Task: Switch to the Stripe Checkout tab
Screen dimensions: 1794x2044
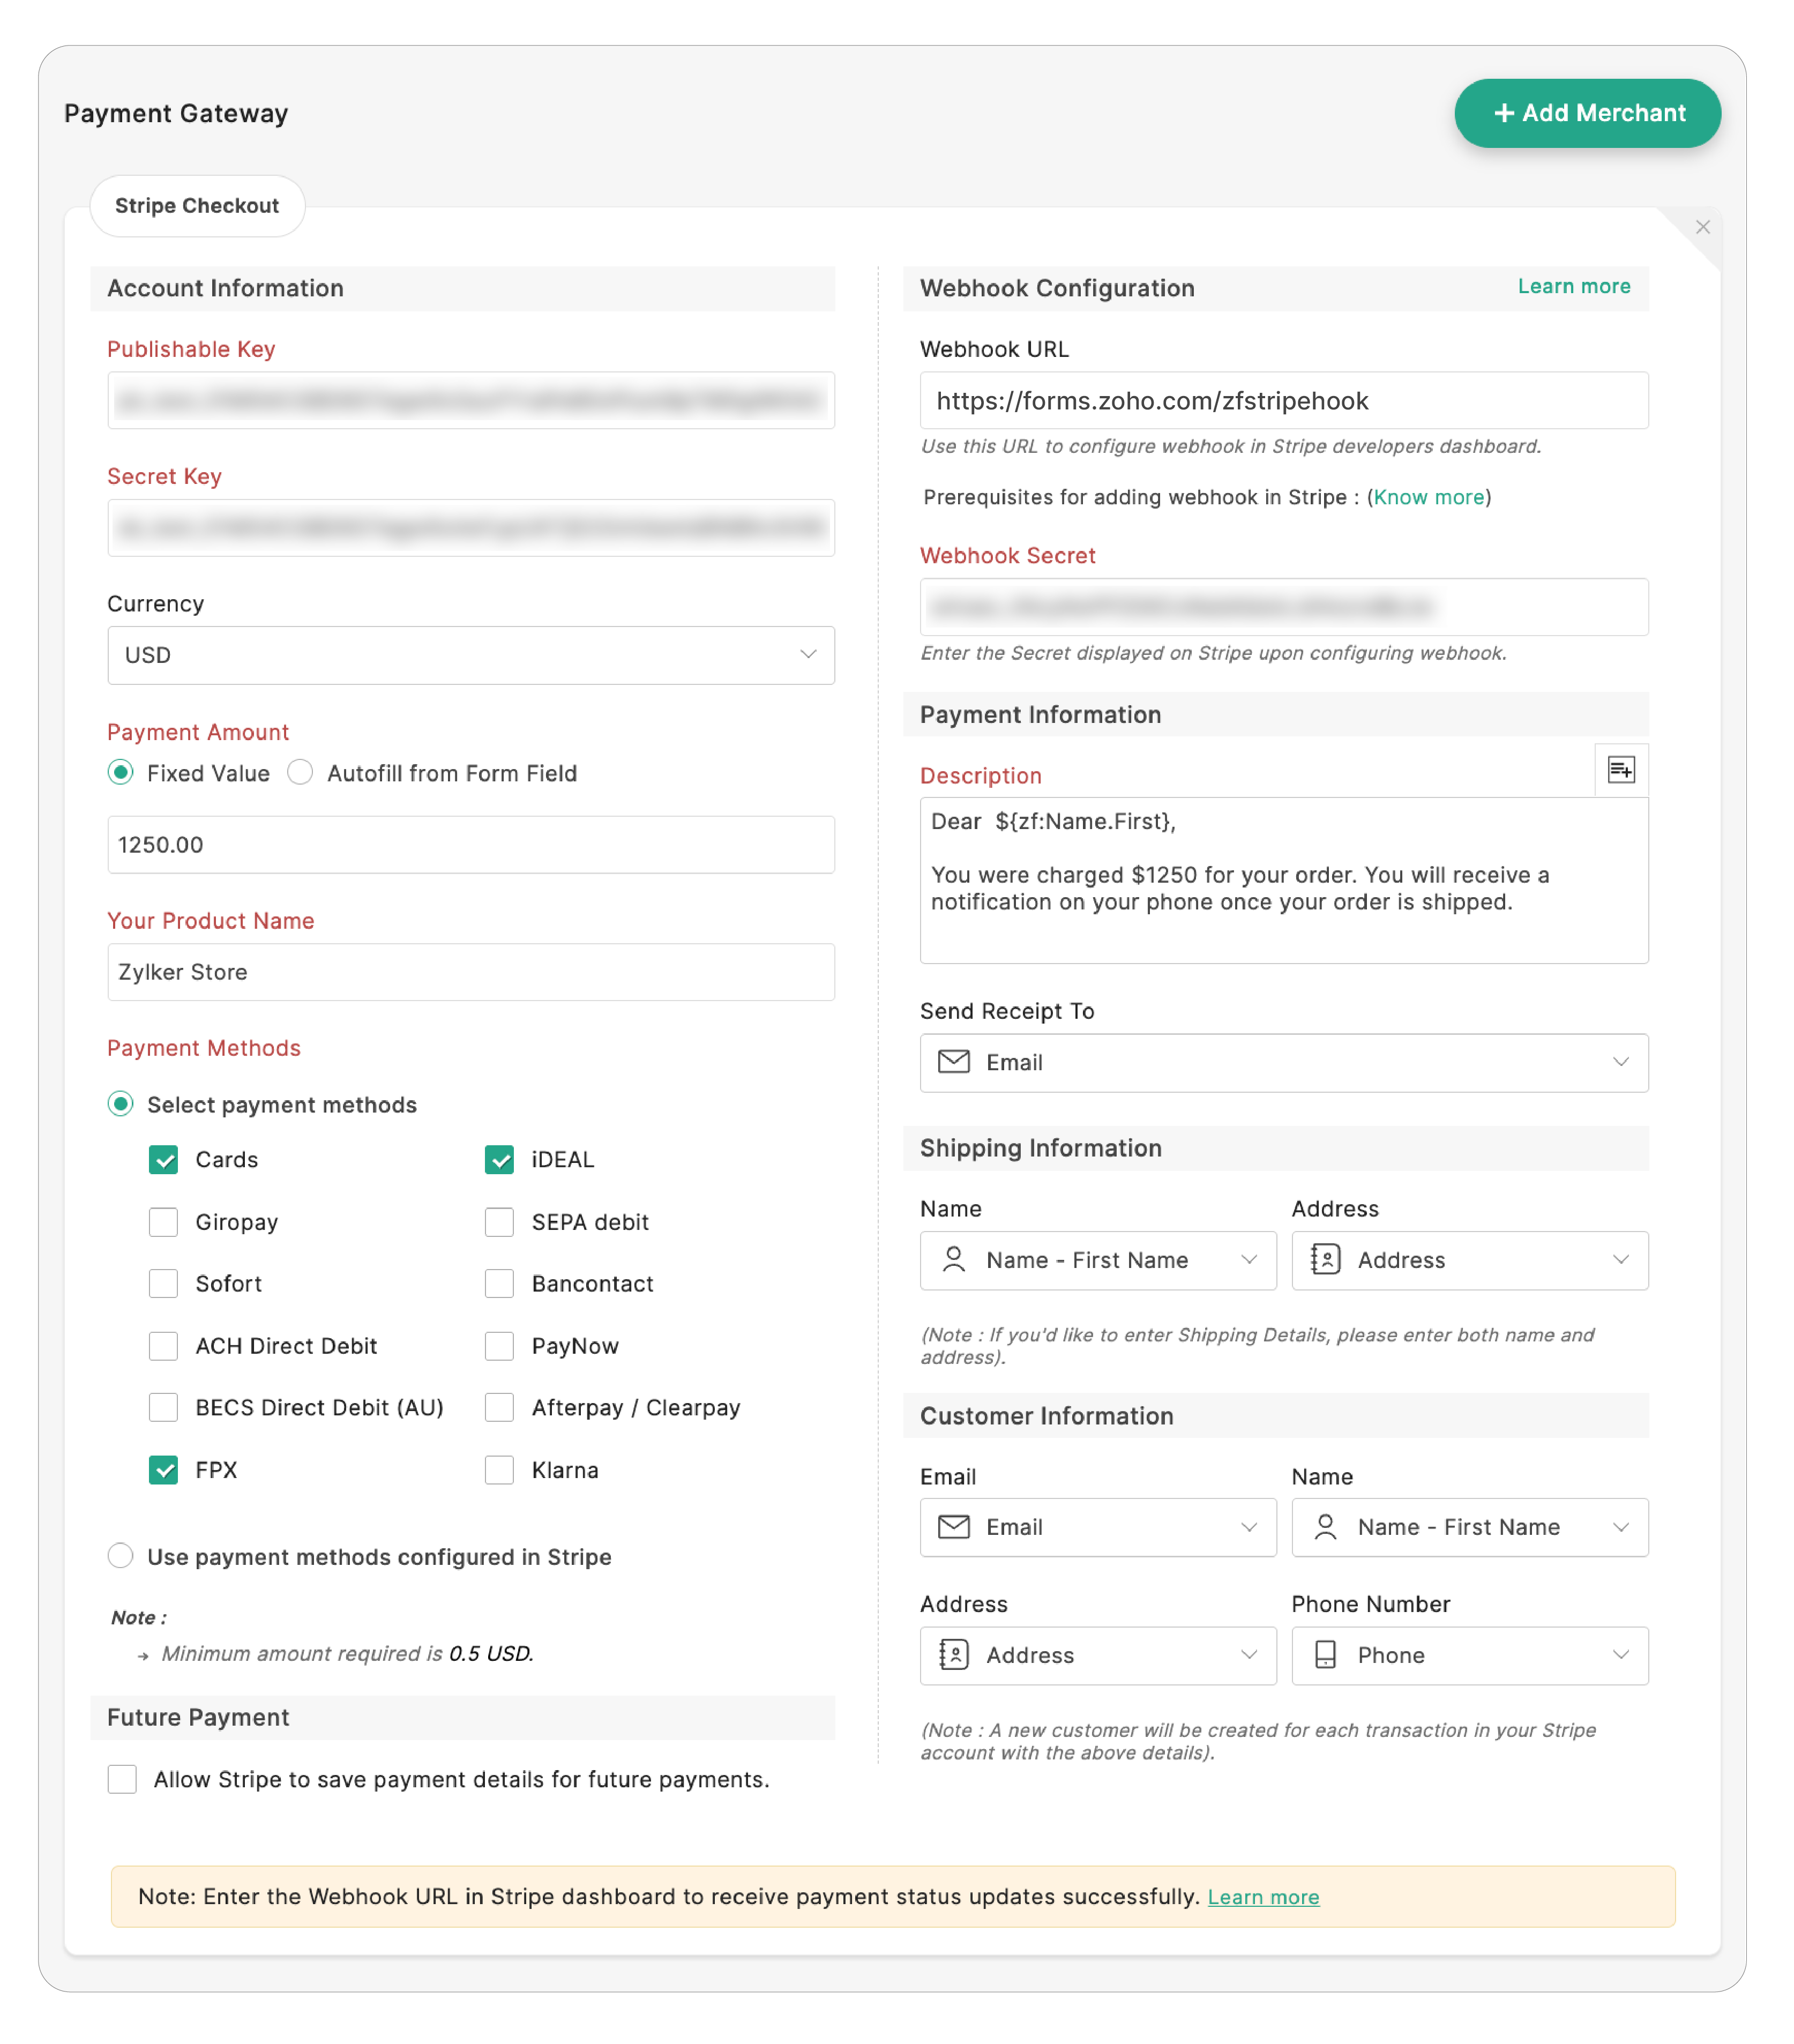Action: click(x=197, y=206)
